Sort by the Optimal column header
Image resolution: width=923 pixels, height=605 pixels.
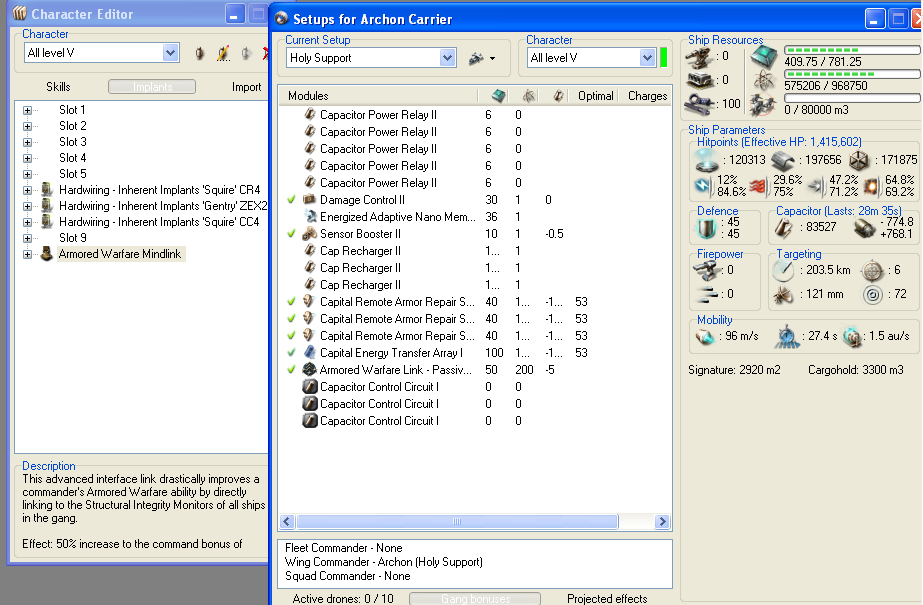tap(595, 96)
